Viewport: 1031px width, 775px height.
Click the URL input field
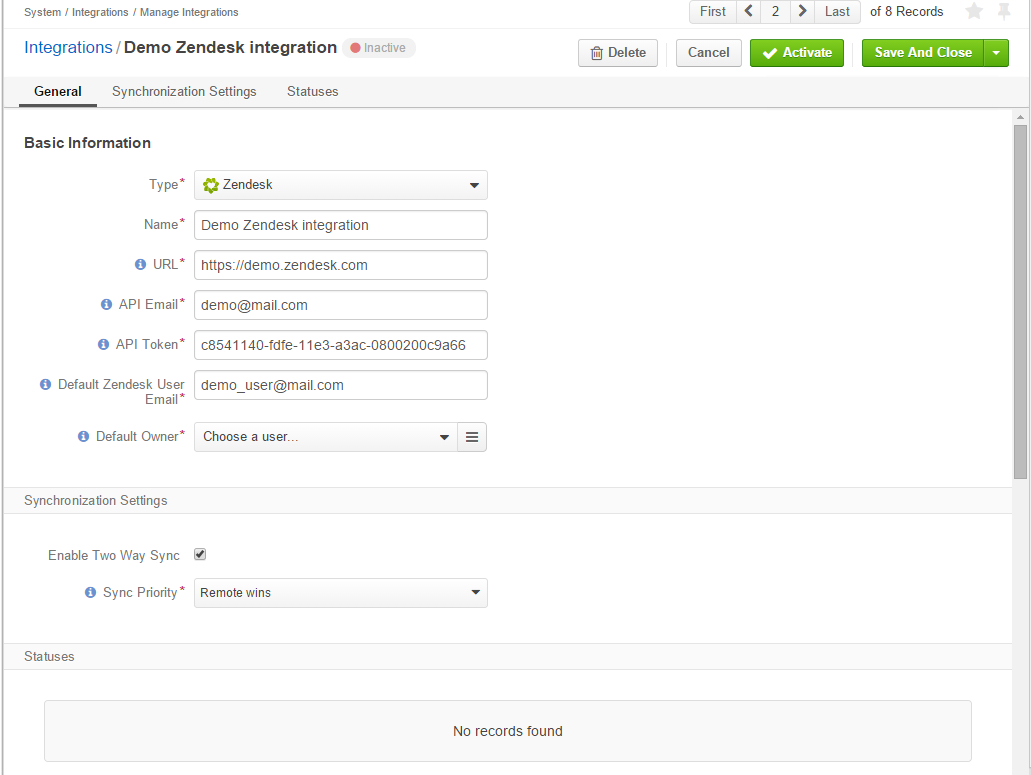tap(341, 265)
